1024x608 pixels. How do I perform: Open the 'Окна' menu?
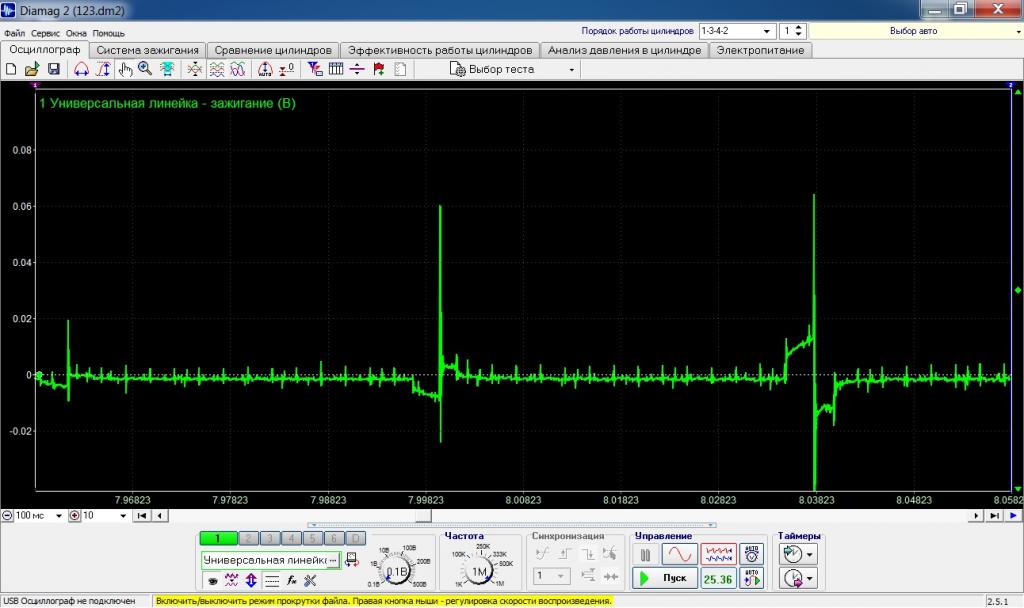(x=76, y=33)
